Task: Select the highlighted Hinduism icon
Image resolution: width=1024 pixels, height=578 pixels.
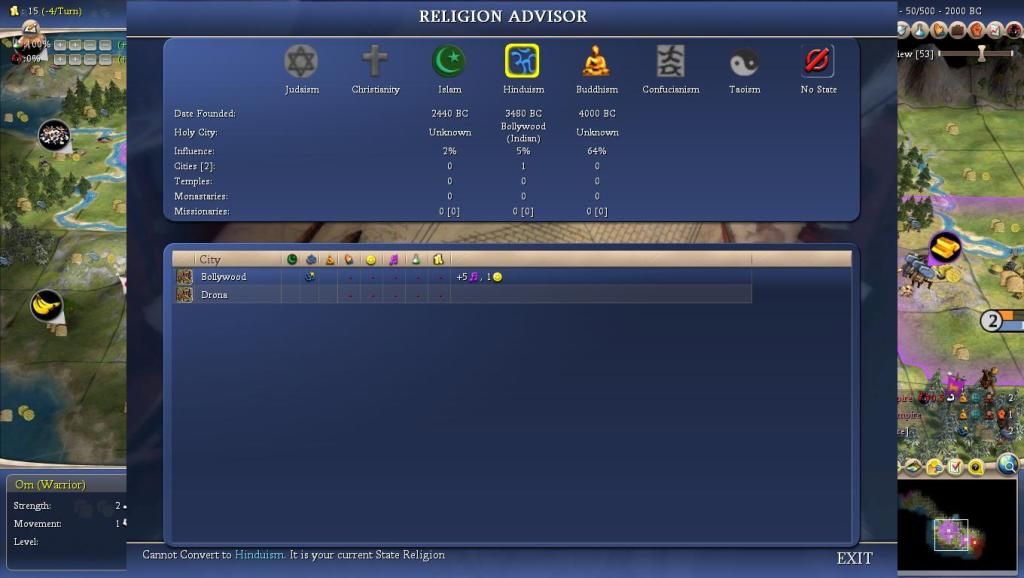Action: [x=522, y=61]
